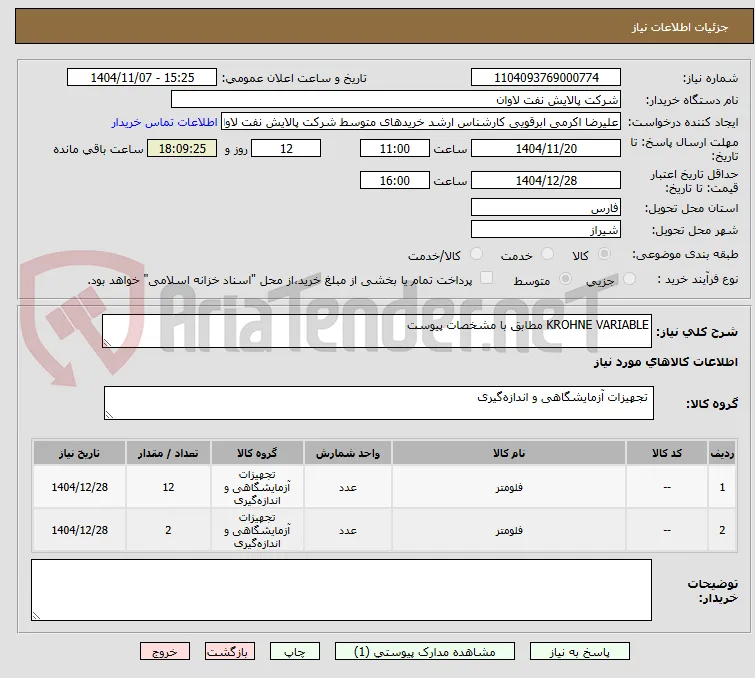Click the delivery city field شیراز
Viewport: 755px width, 678px height.
pyautogui.click(x=546, y=230)
